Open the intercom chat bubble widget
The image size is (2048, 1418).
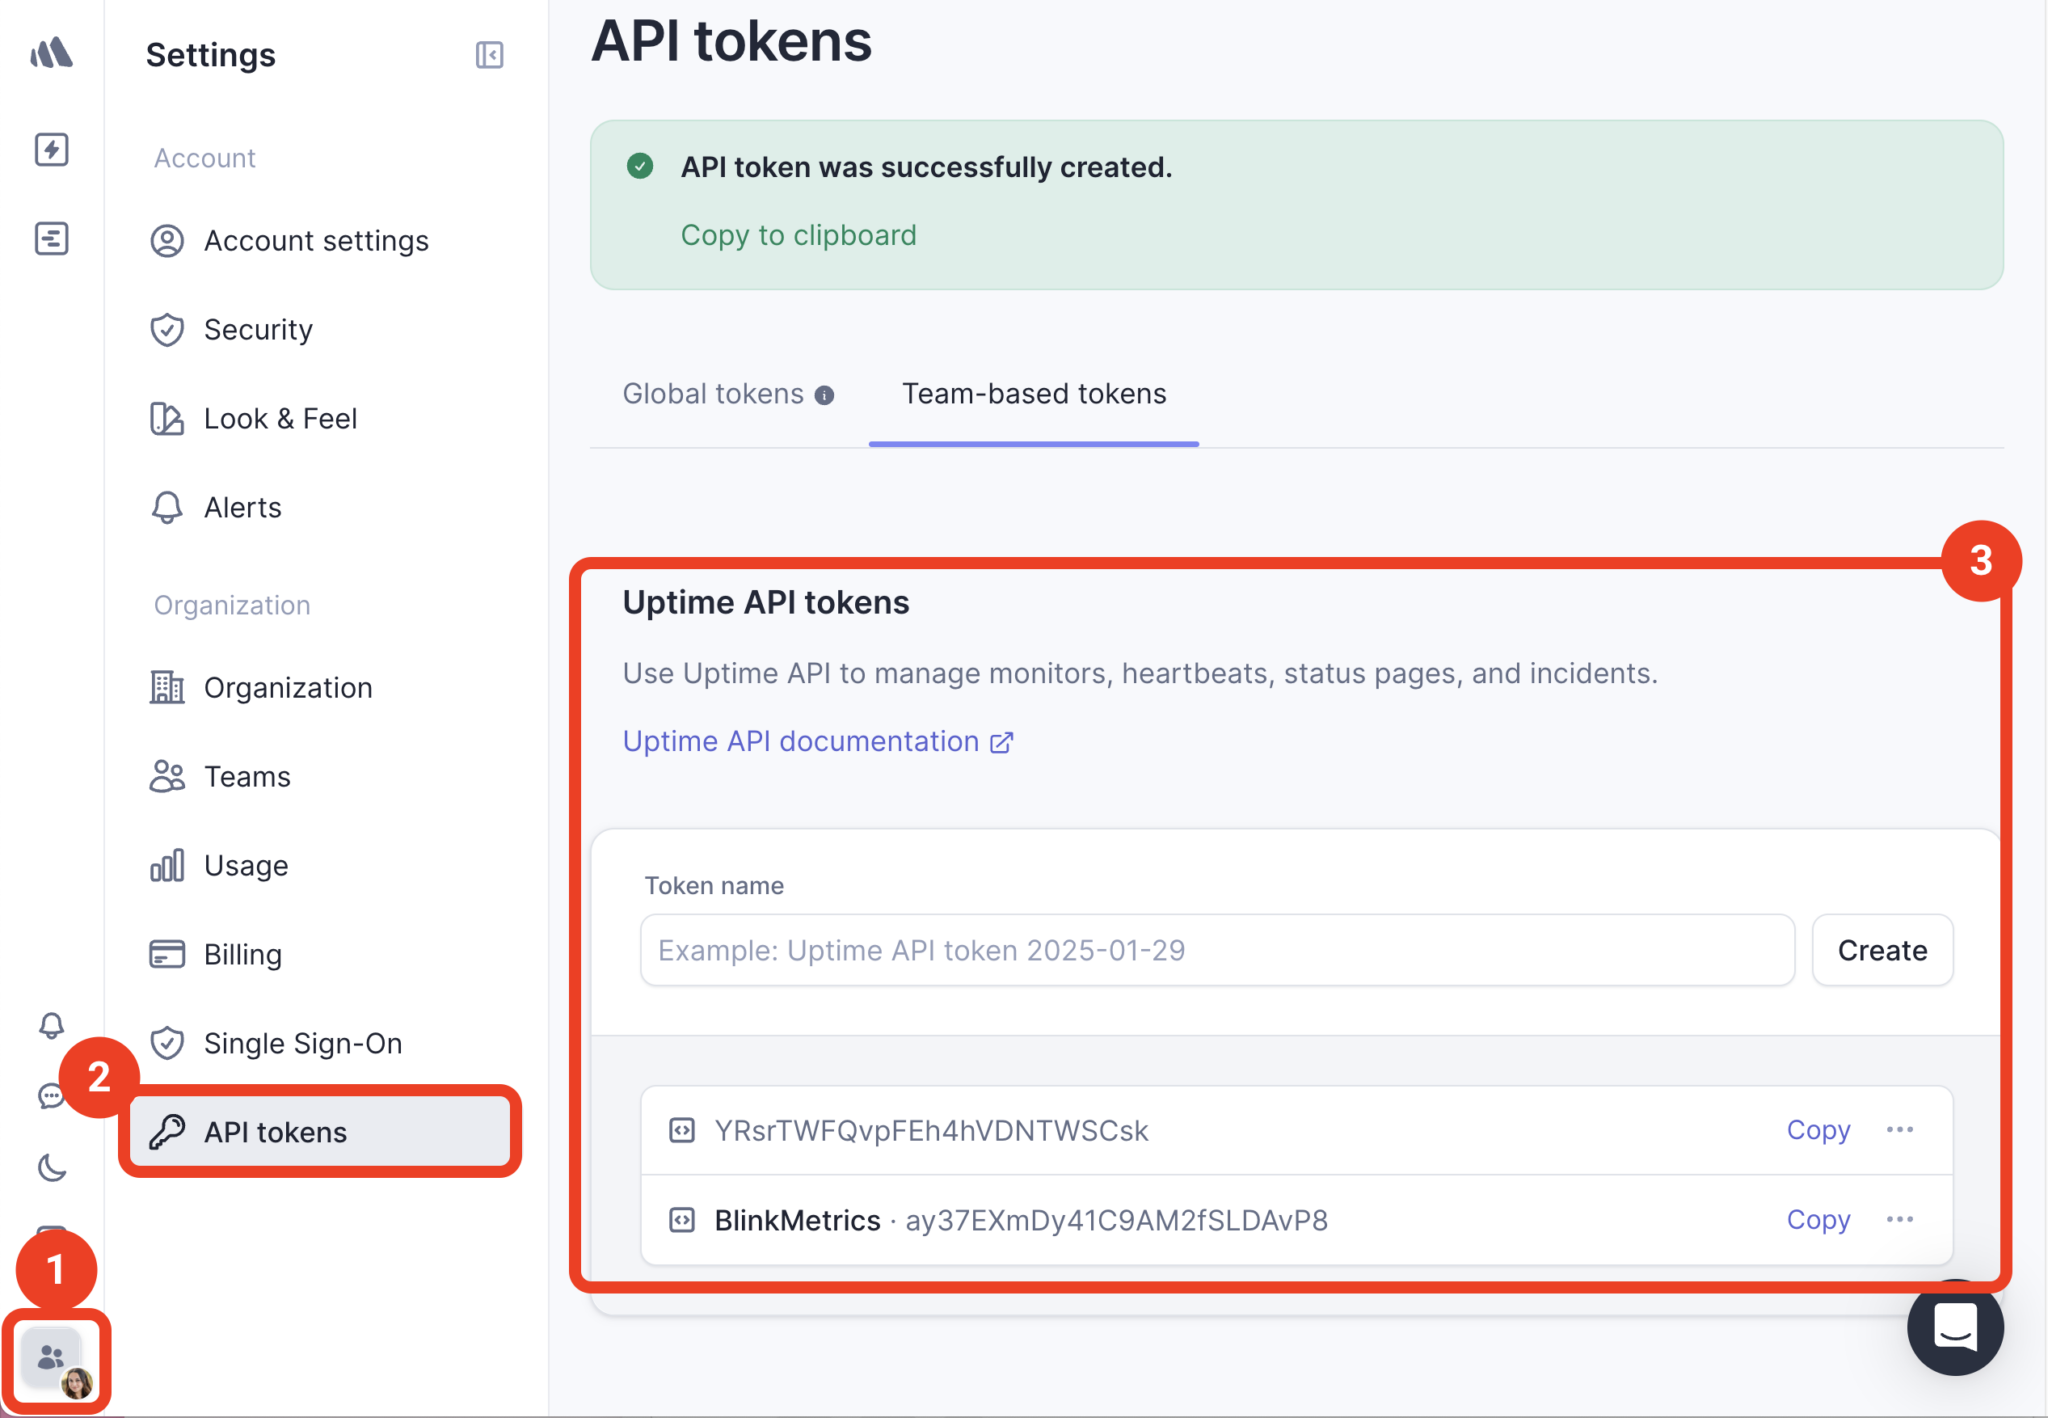point(1955,1327)
